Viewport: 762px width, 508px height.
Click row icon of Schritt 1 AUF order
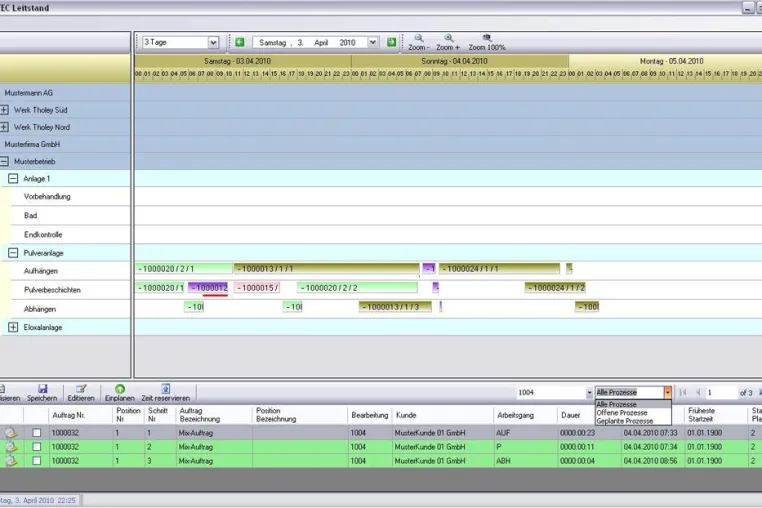coord(11,432)
